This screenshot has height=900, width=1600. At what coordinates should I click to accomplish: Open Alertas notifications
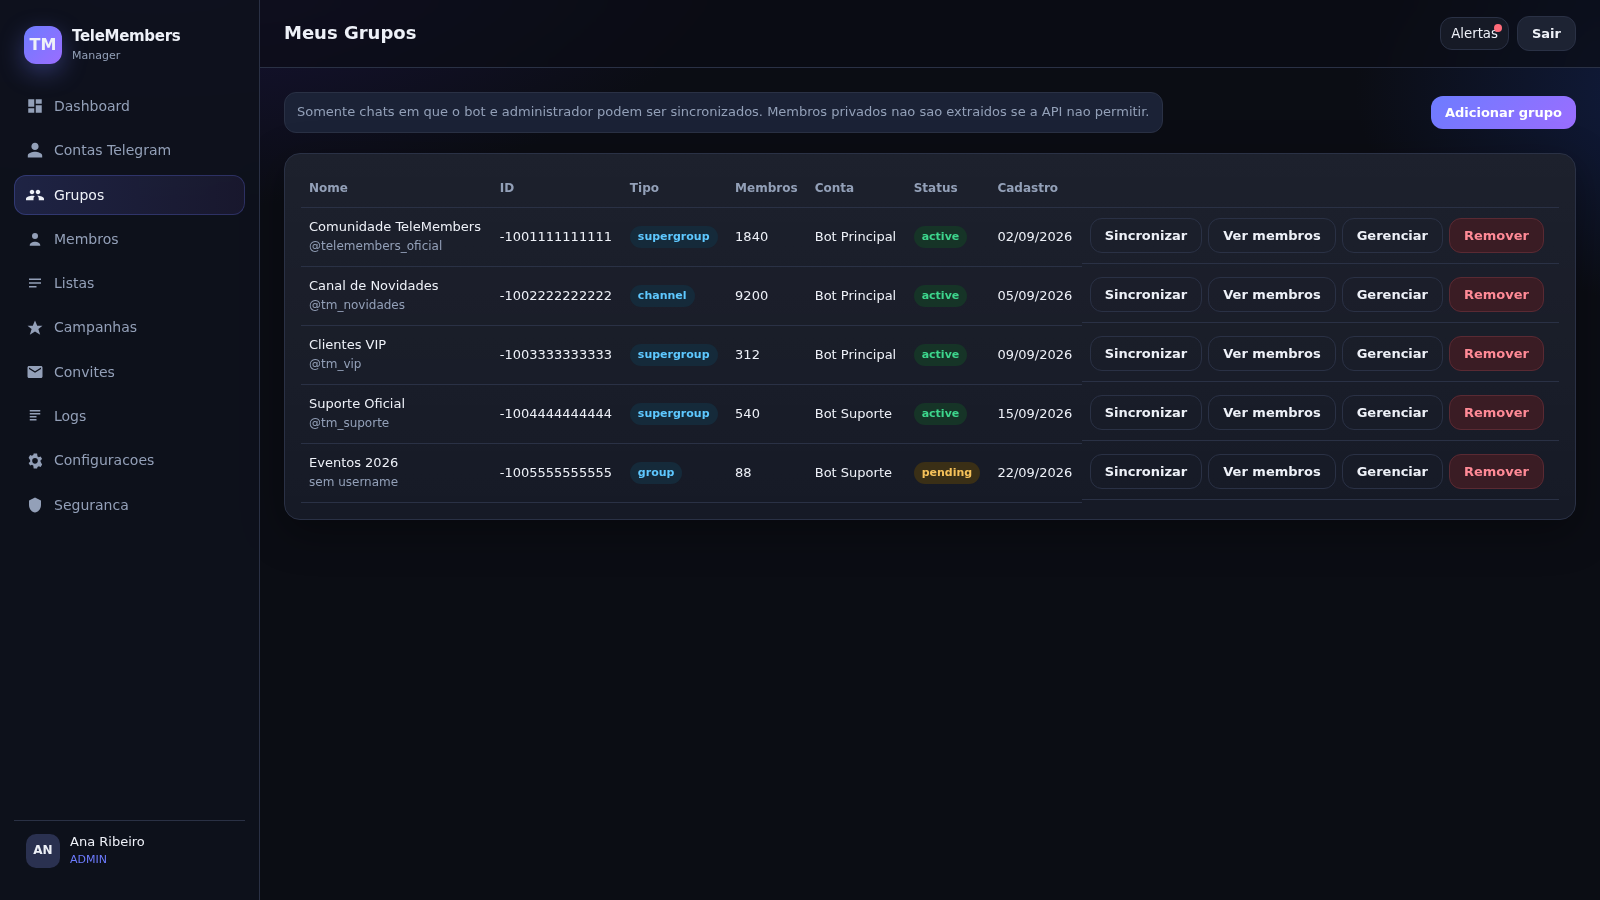click(x=1474, y=33)
